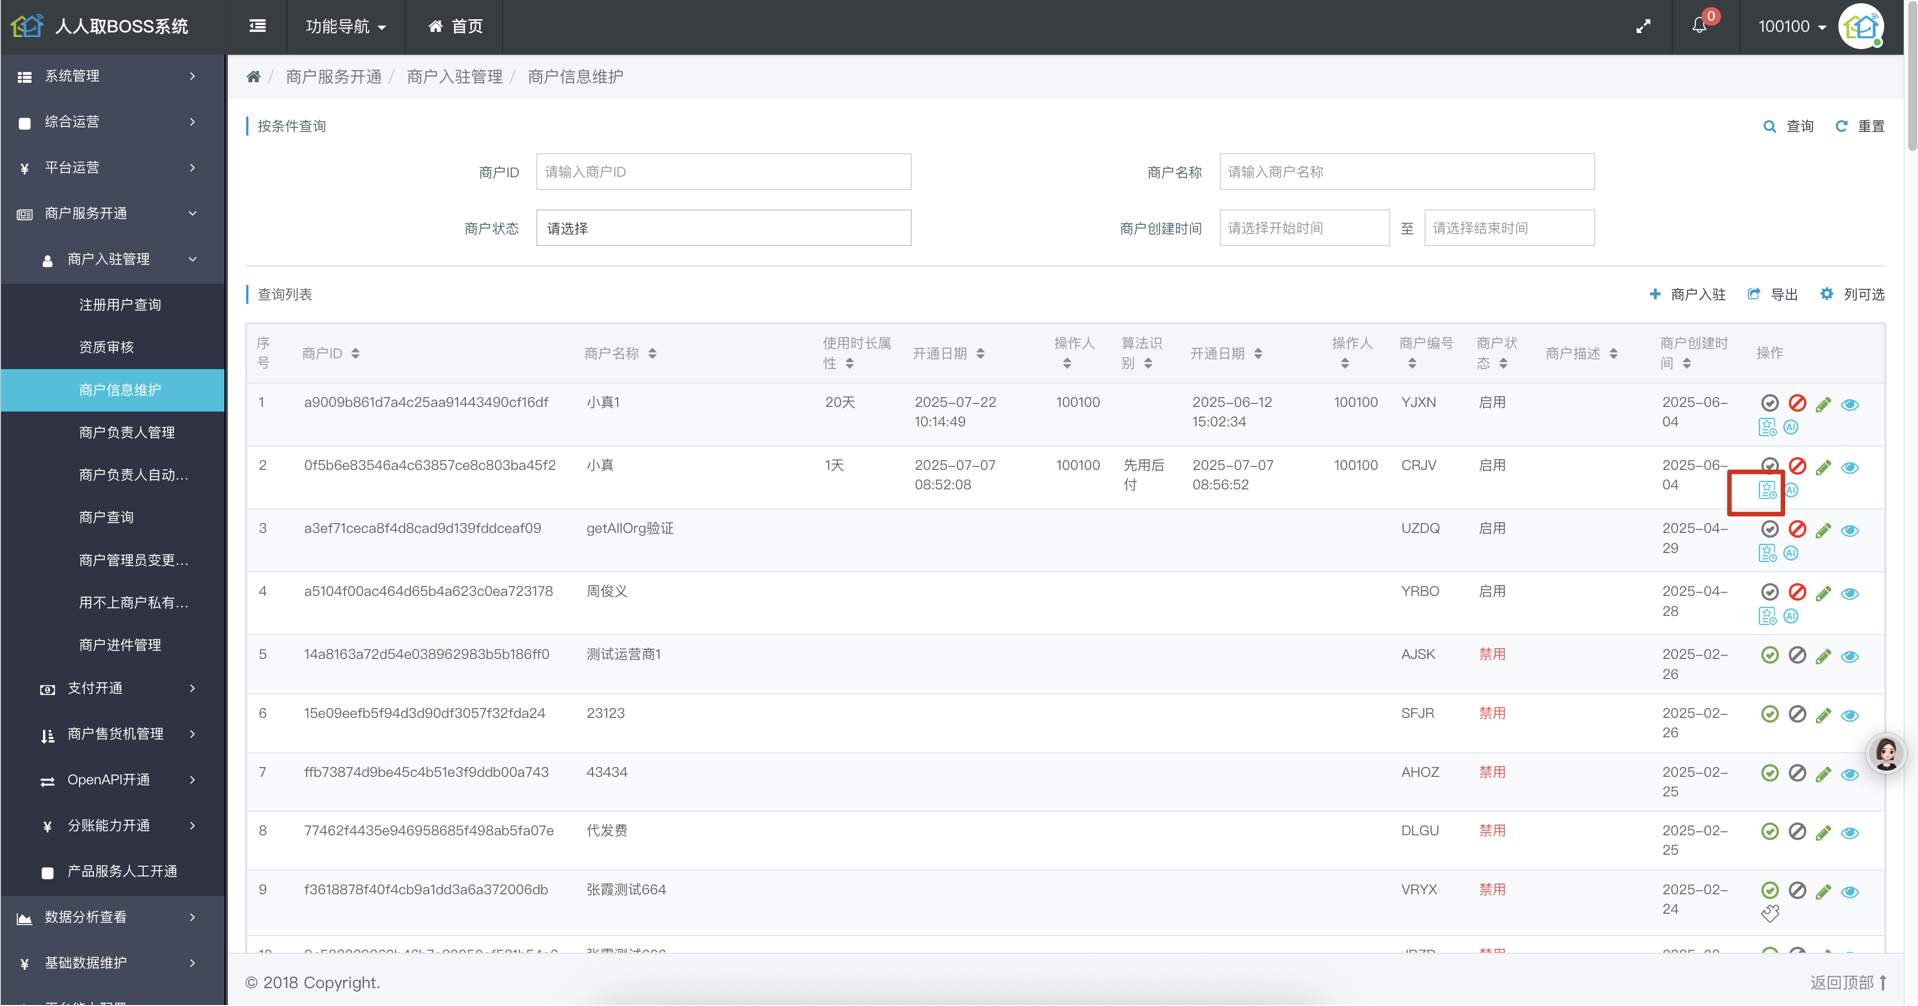The image size is (1918, 1006).
Task: Edit merchant 小真1 with the green pencil
Action: coord(1824,404)
